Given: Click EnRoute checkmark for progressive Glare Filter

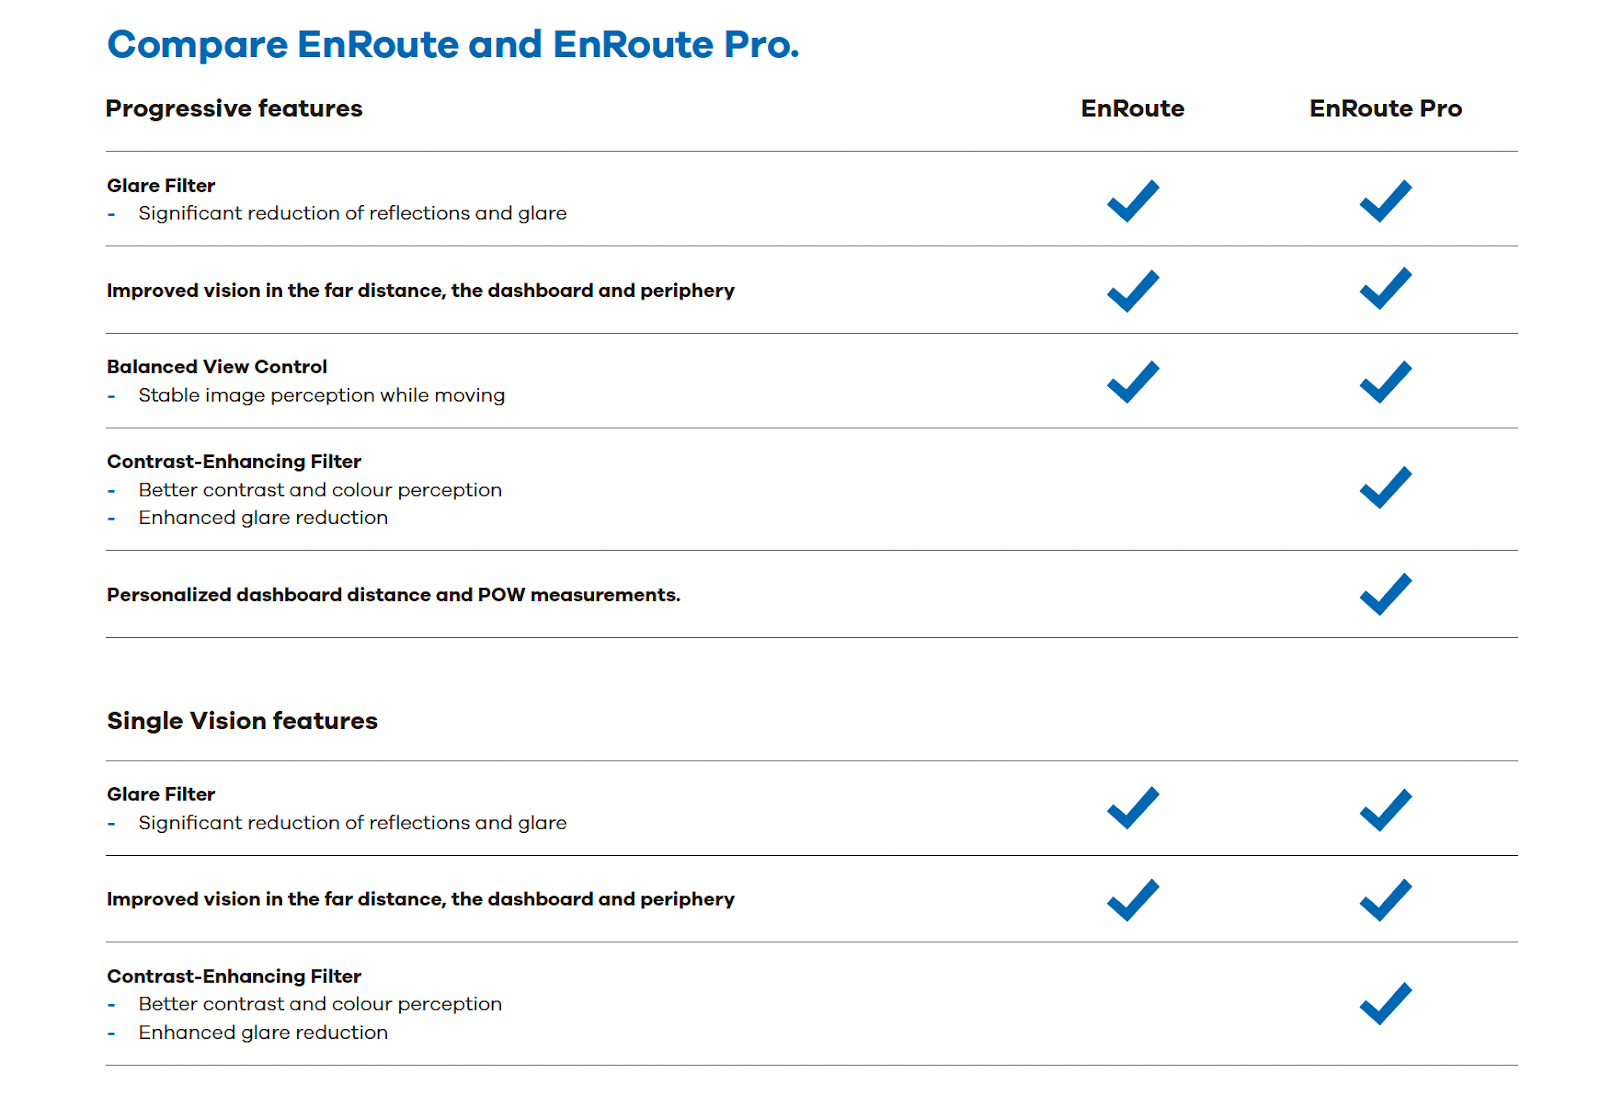Looking at the screenshot, I should point(1133,201).
